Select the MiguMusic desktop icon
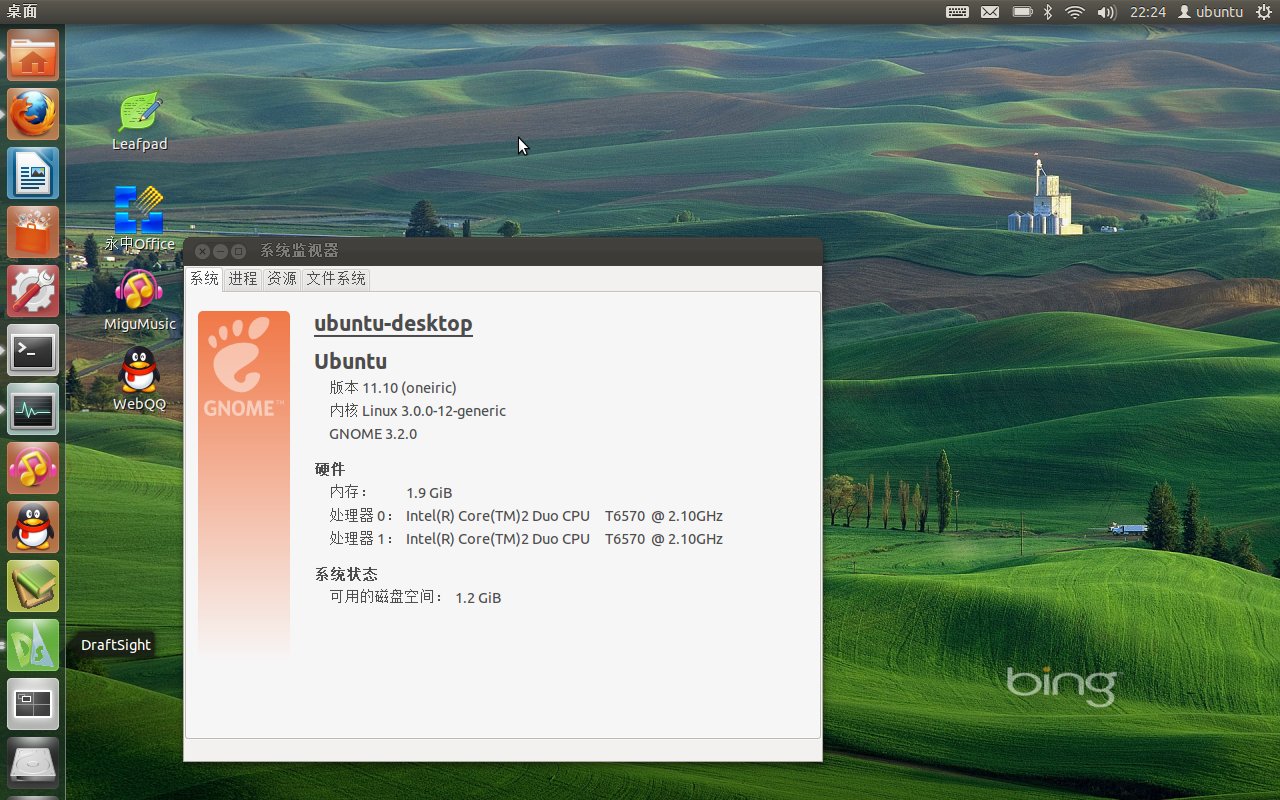 [x=140, y=300]
